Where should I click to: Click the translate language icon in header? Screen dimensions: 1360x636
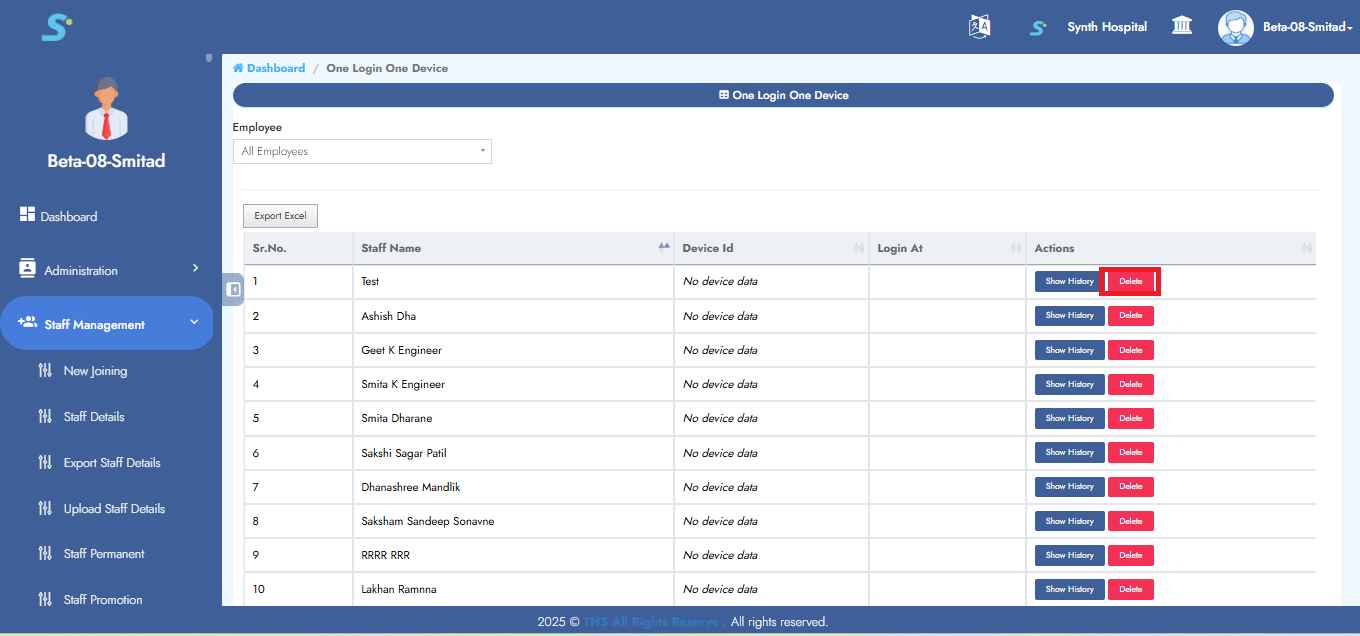(980, 27)
